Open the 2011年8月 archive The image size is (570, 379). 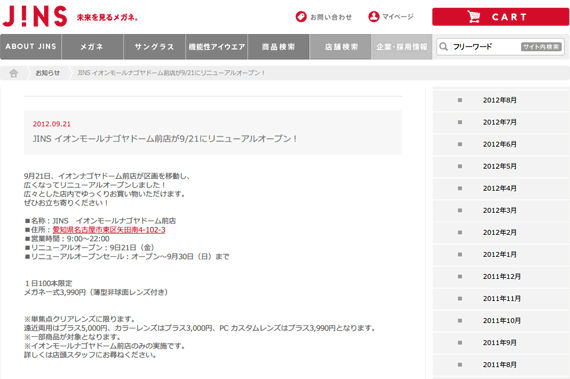tap(501, 365)
